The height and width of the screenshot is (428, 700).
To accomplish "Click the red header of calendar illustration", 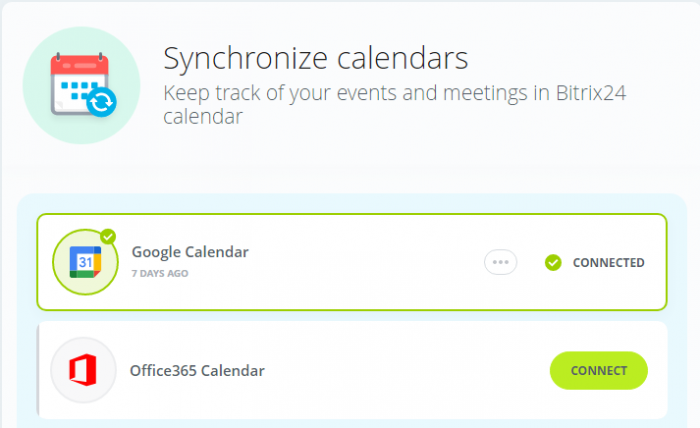I will [x=79, y=65].
